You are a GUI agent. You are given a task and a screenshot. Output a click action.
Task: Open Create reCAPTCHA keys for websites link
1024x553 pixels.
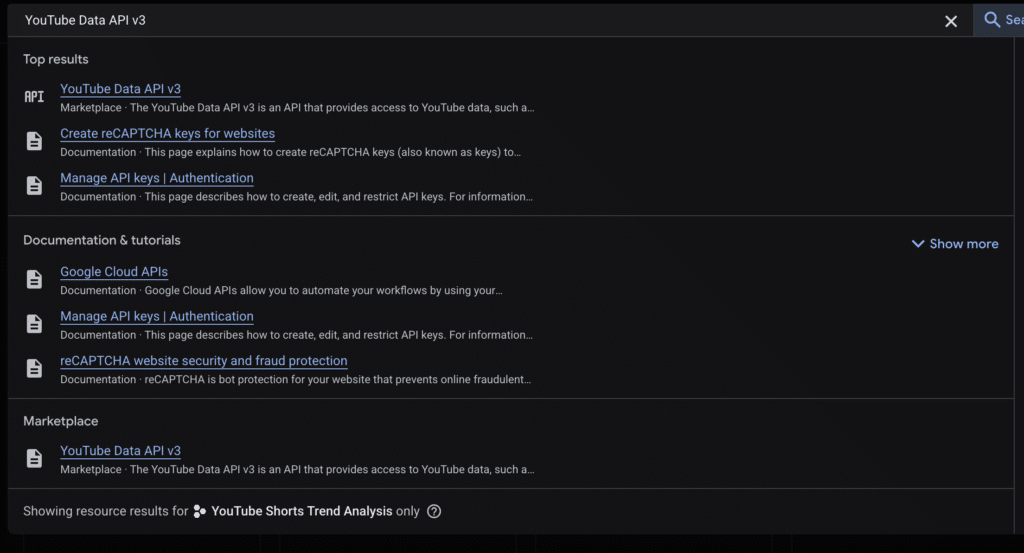(x=167, y=133)
